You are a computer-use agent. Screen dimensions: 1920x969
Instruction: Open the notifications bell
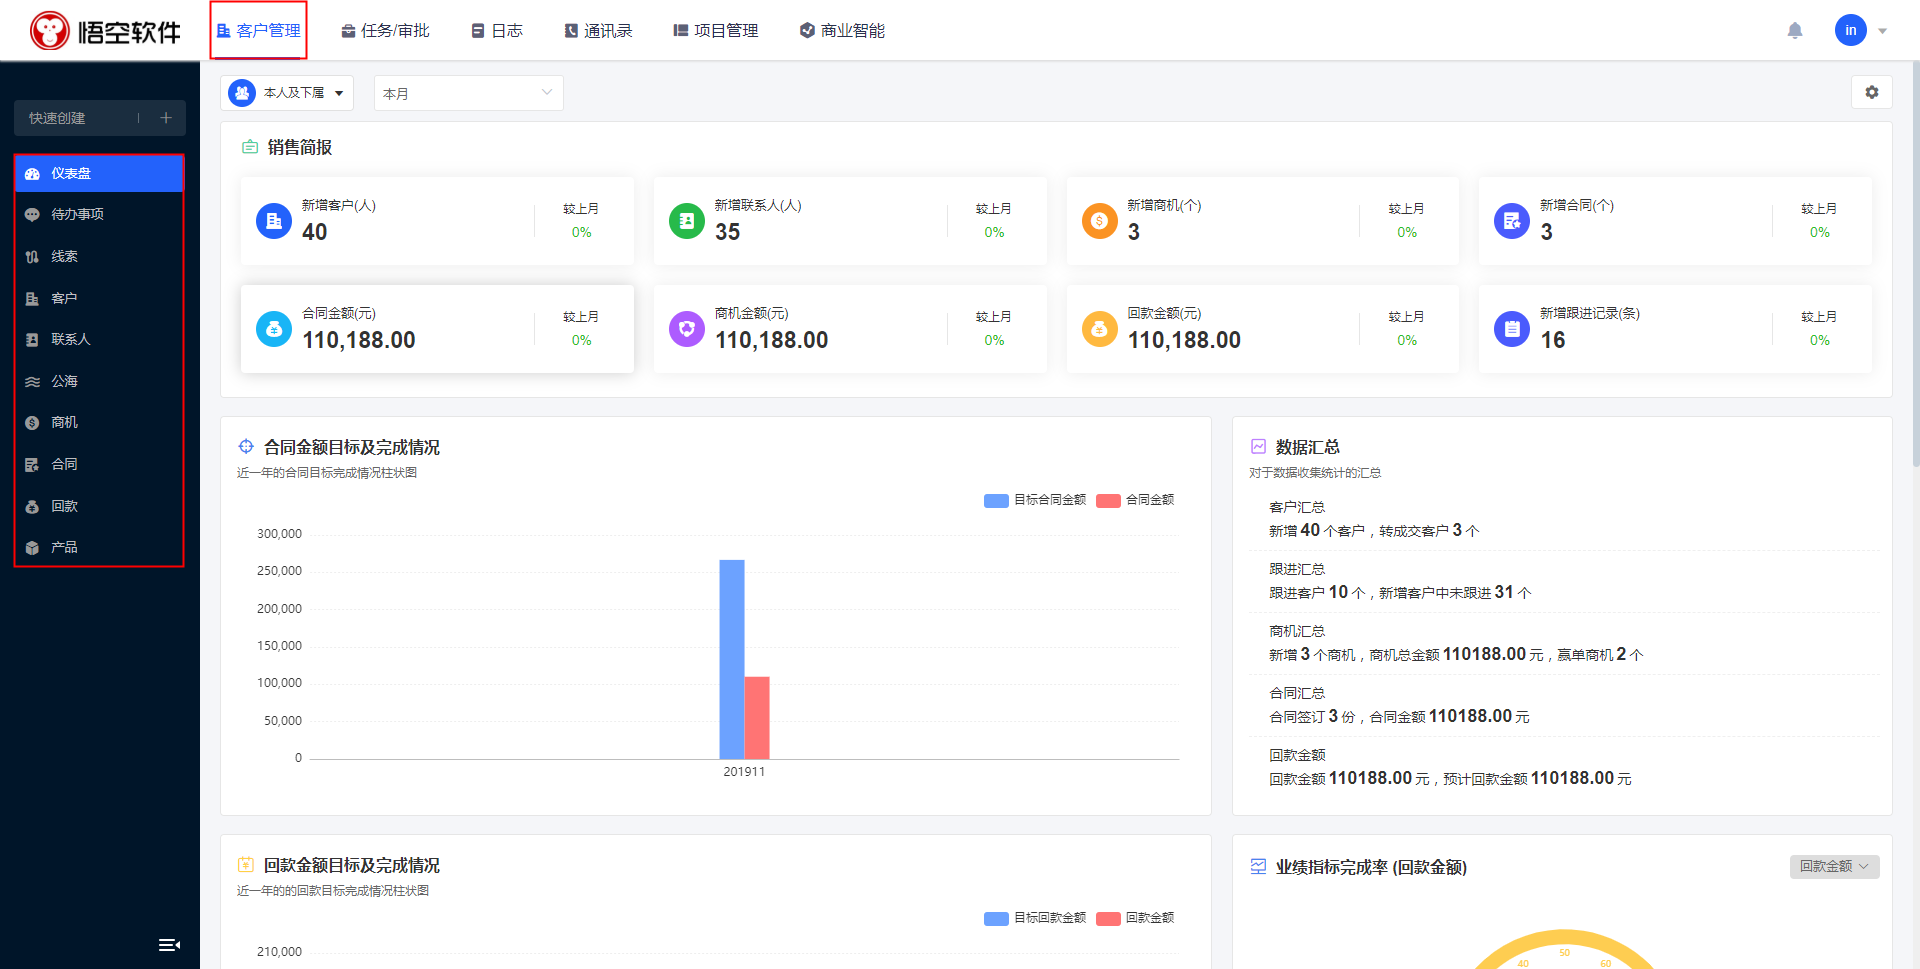(x=1795, y=30)
